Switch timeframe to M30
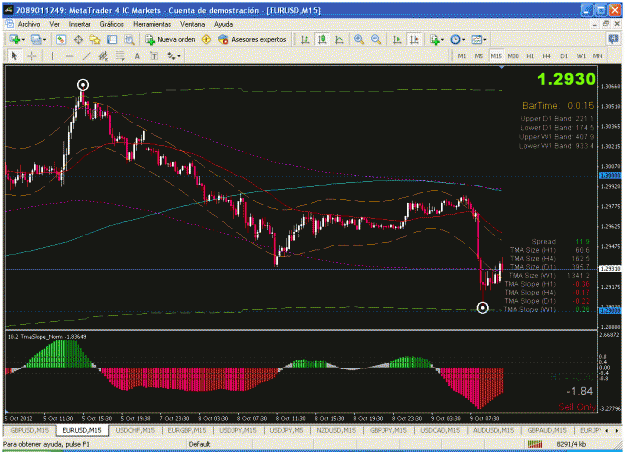625x452 pixels. click(x=513, y=56)
